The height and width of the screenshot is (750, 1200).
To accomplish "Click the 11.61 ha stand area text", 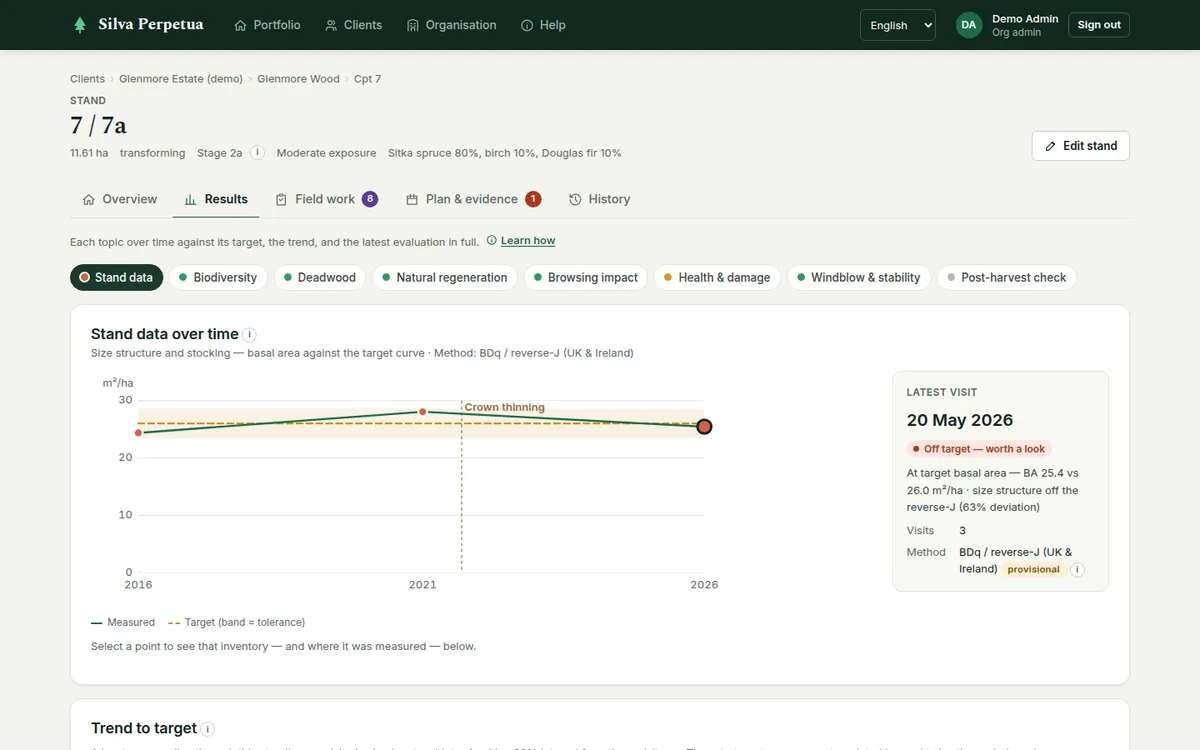I will [x=89, y=153].
